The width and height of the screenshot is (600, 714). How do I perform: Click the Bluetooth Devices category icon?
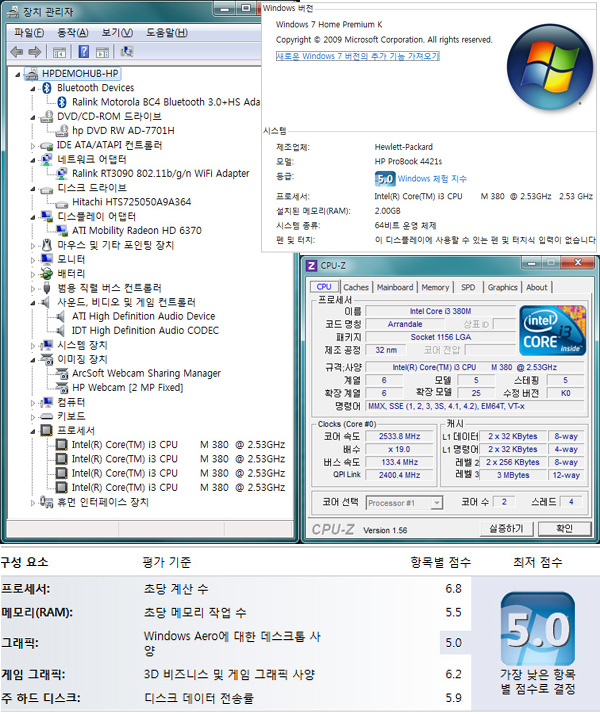(x=47, y=88)
